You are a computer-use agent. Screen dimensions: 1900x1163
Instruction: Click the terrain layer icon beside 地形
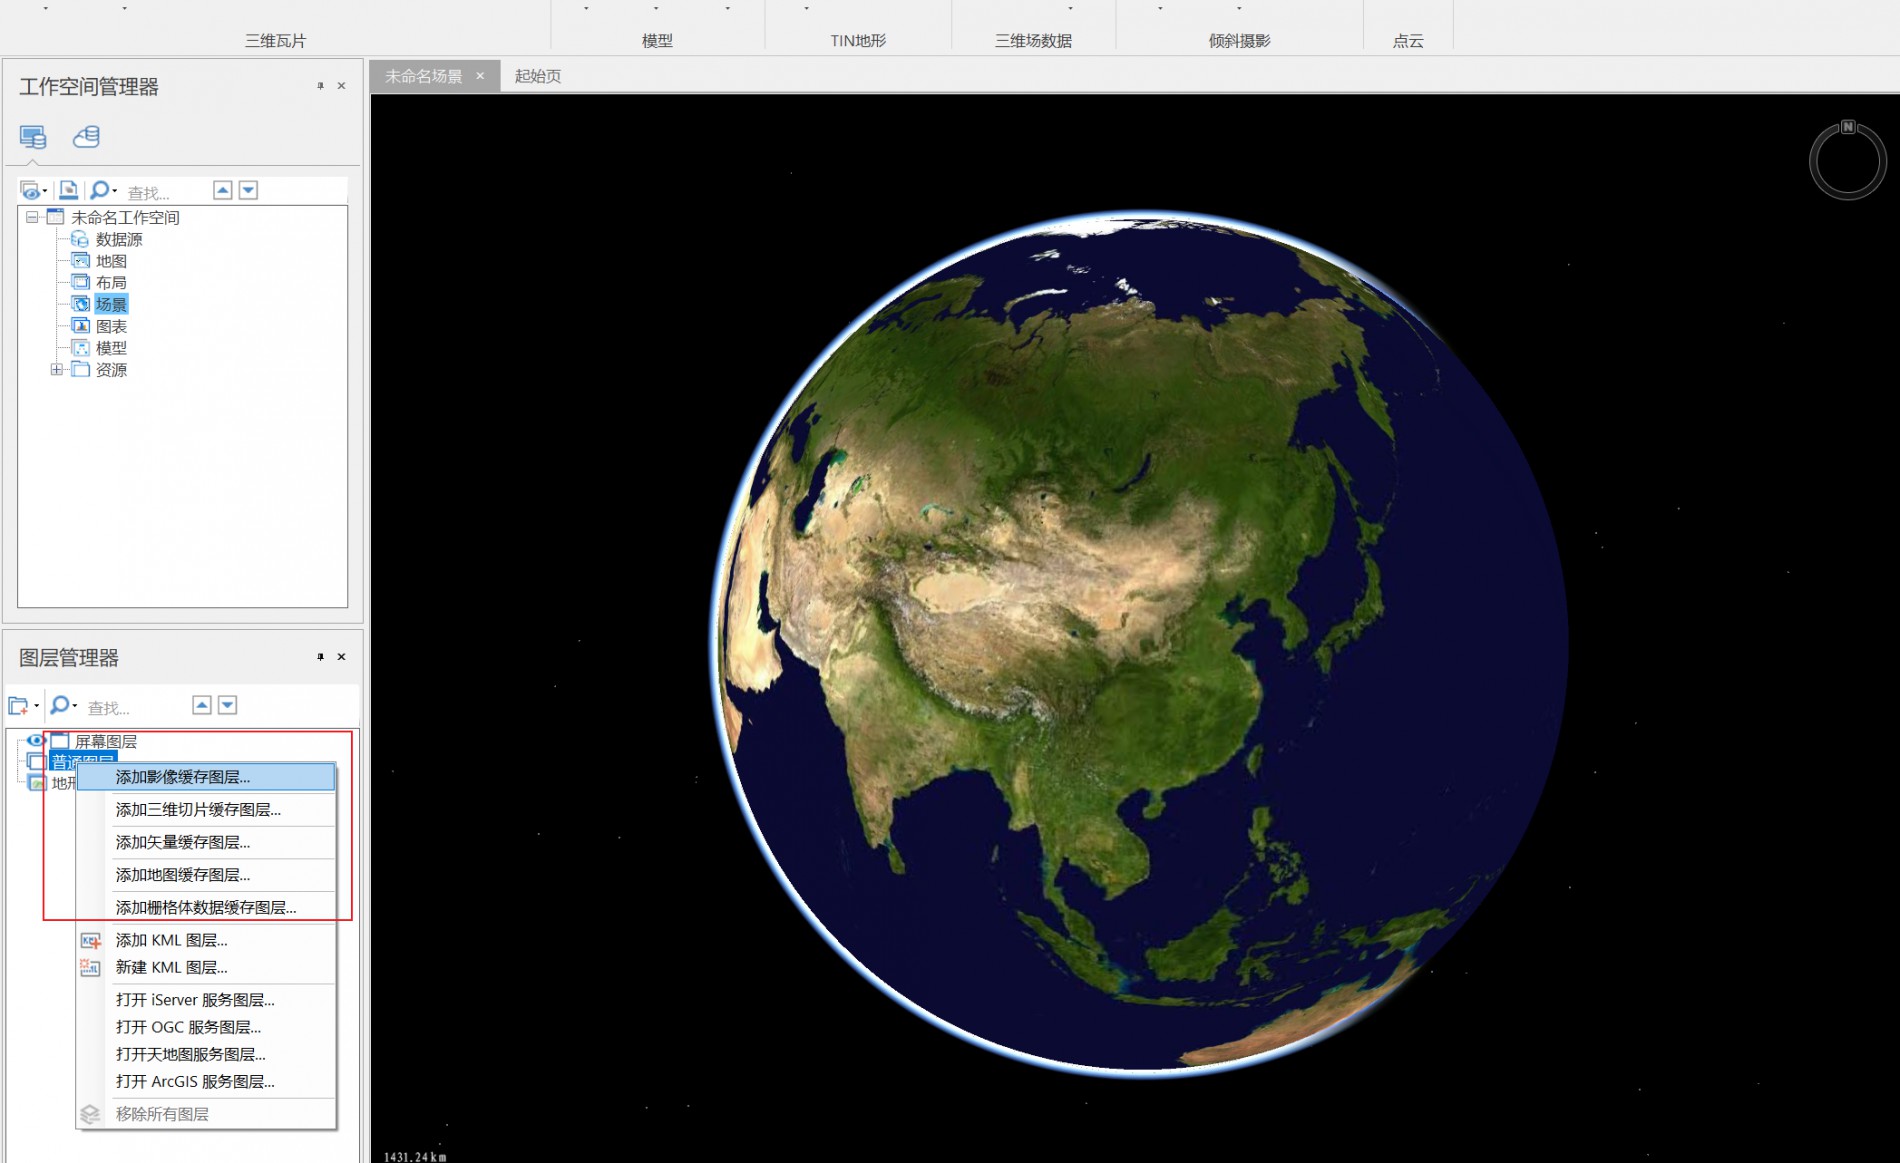pos(37,783)
